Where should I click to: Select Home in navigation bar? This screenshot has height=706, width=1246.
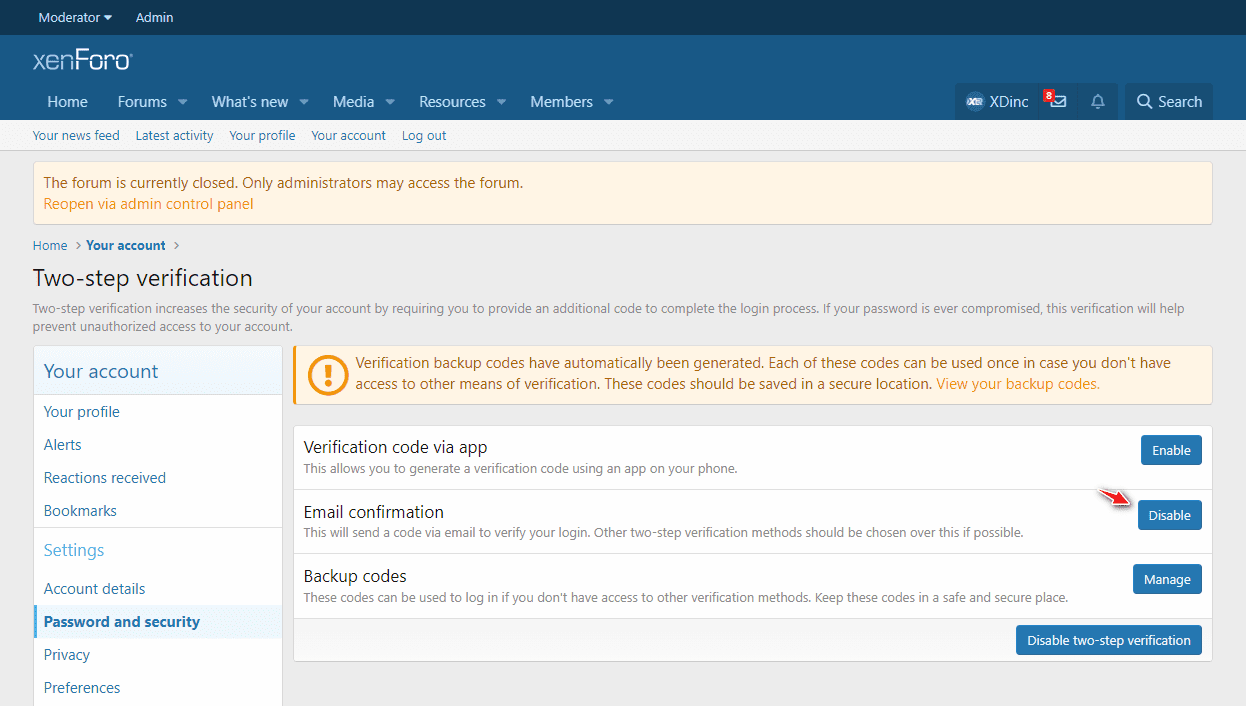coord(67,102)
